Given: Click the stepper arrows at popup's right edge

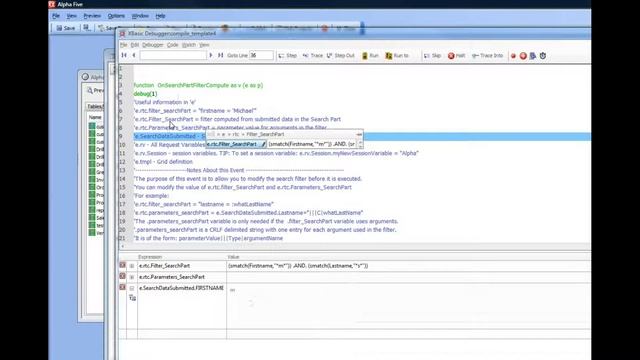Looking at the screenshot, I should tap(360, 144).
